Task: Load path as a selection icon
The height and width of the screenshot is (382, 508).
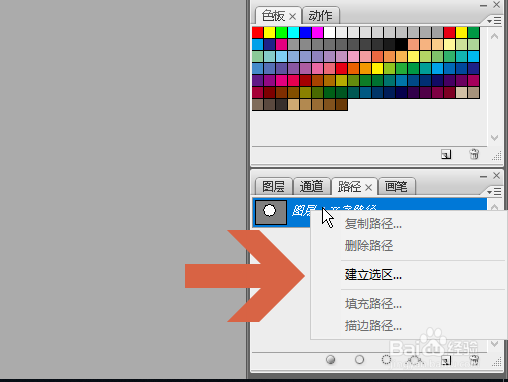Action: click(x=386, y=360)
